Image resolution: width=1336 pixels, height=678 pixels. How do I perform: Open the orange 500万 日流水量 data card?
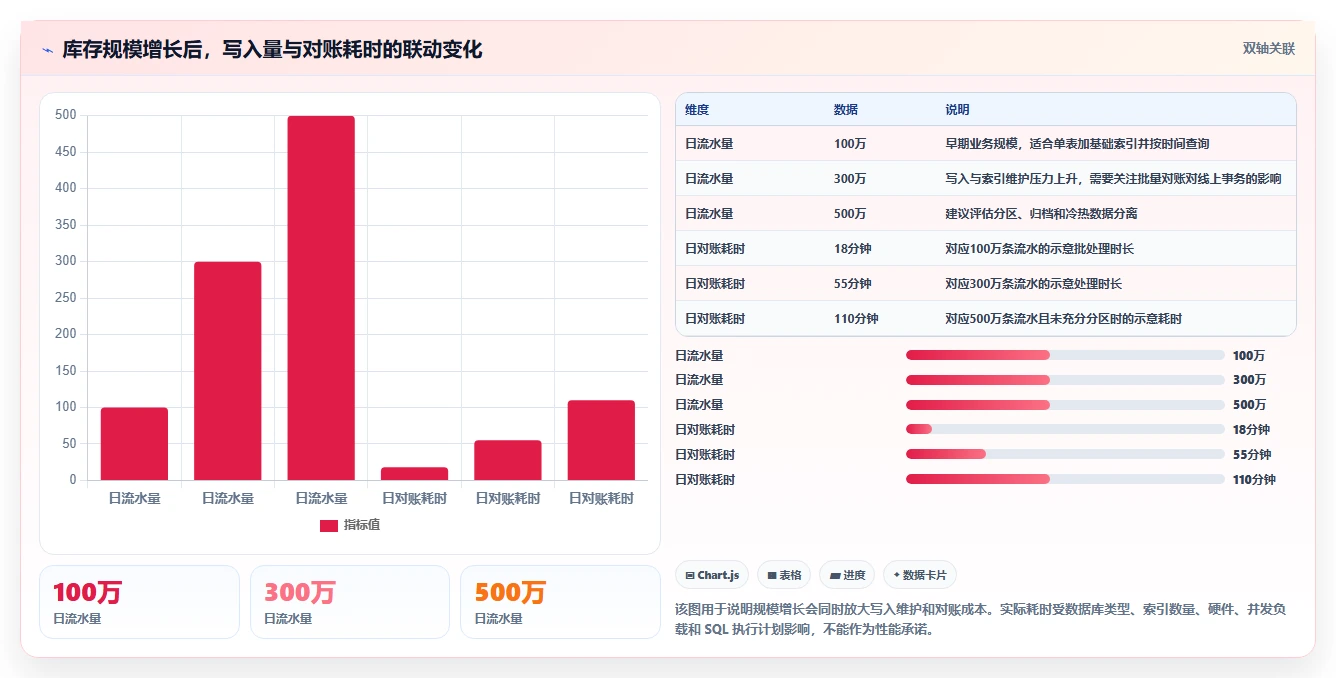click(x=560, y=602)
